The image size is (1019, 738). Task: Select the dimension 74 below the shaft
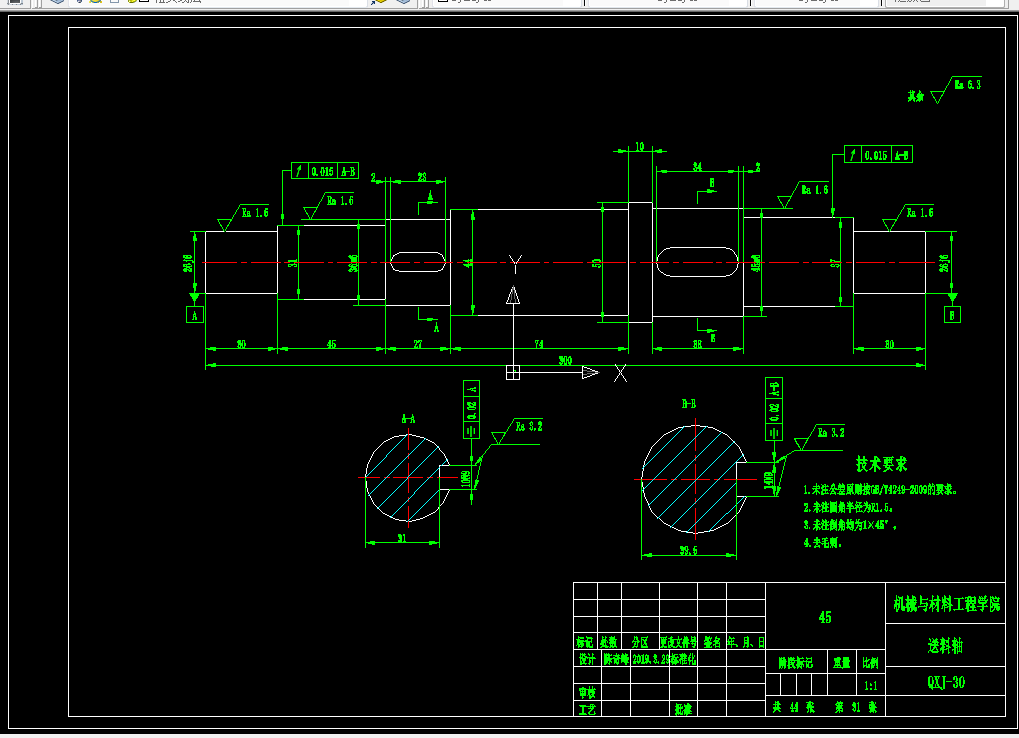click(539, 344)
